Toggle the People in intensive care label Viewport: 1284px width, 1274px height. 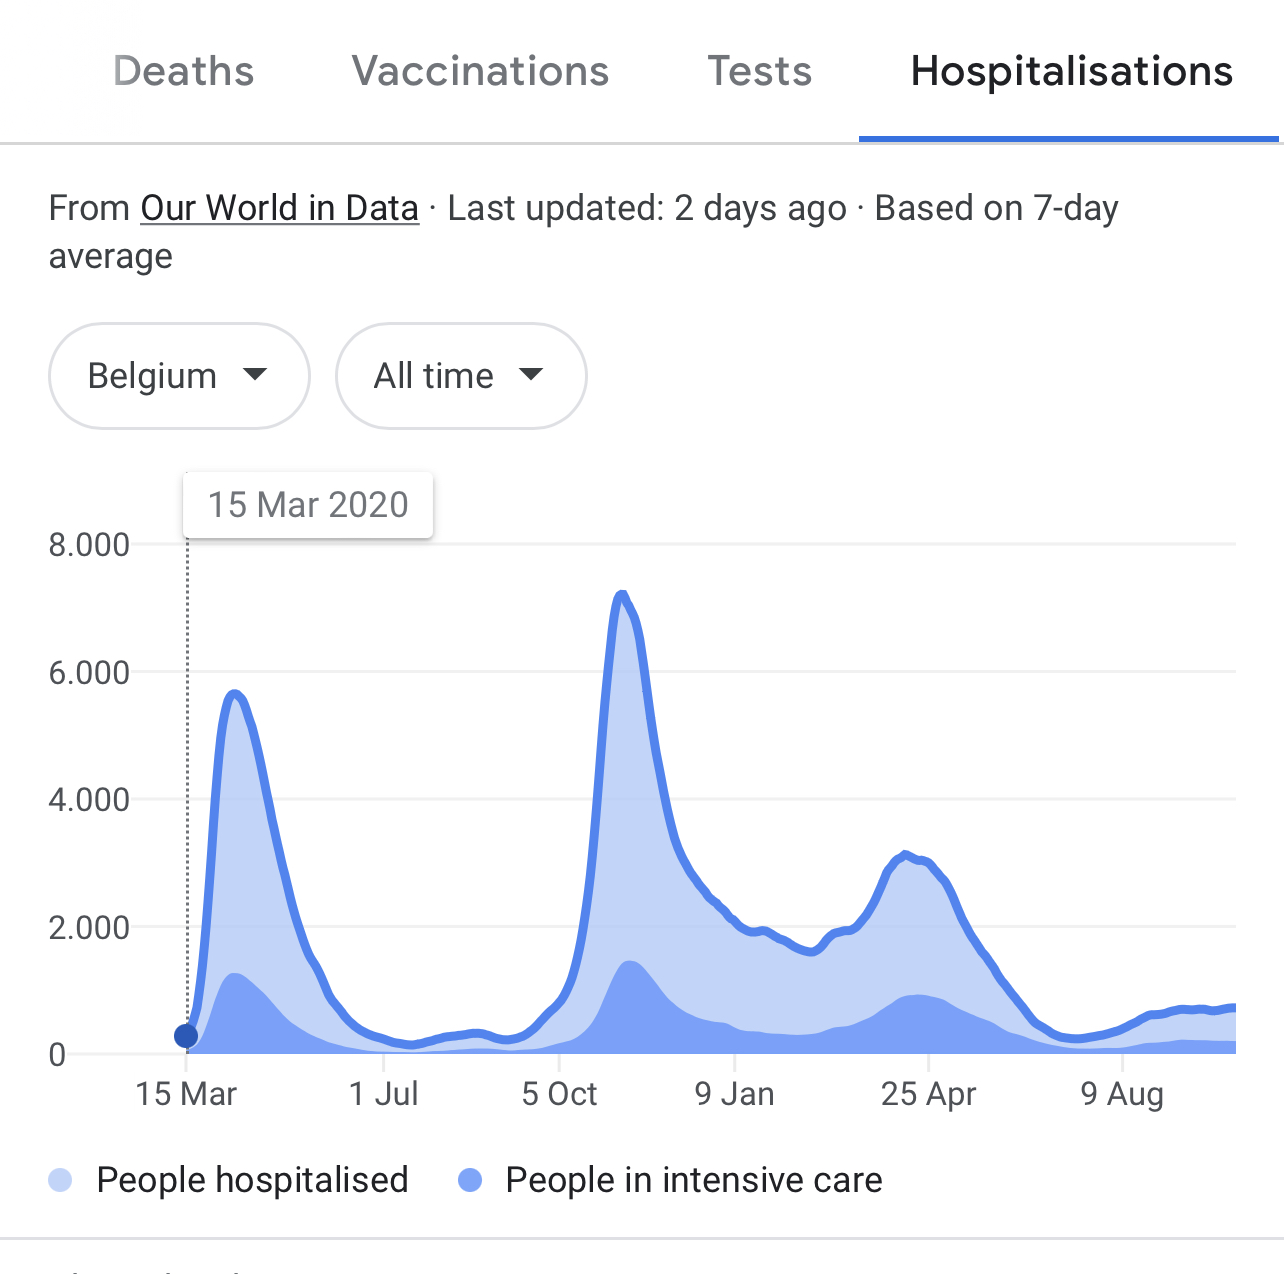coord(694,1180)
